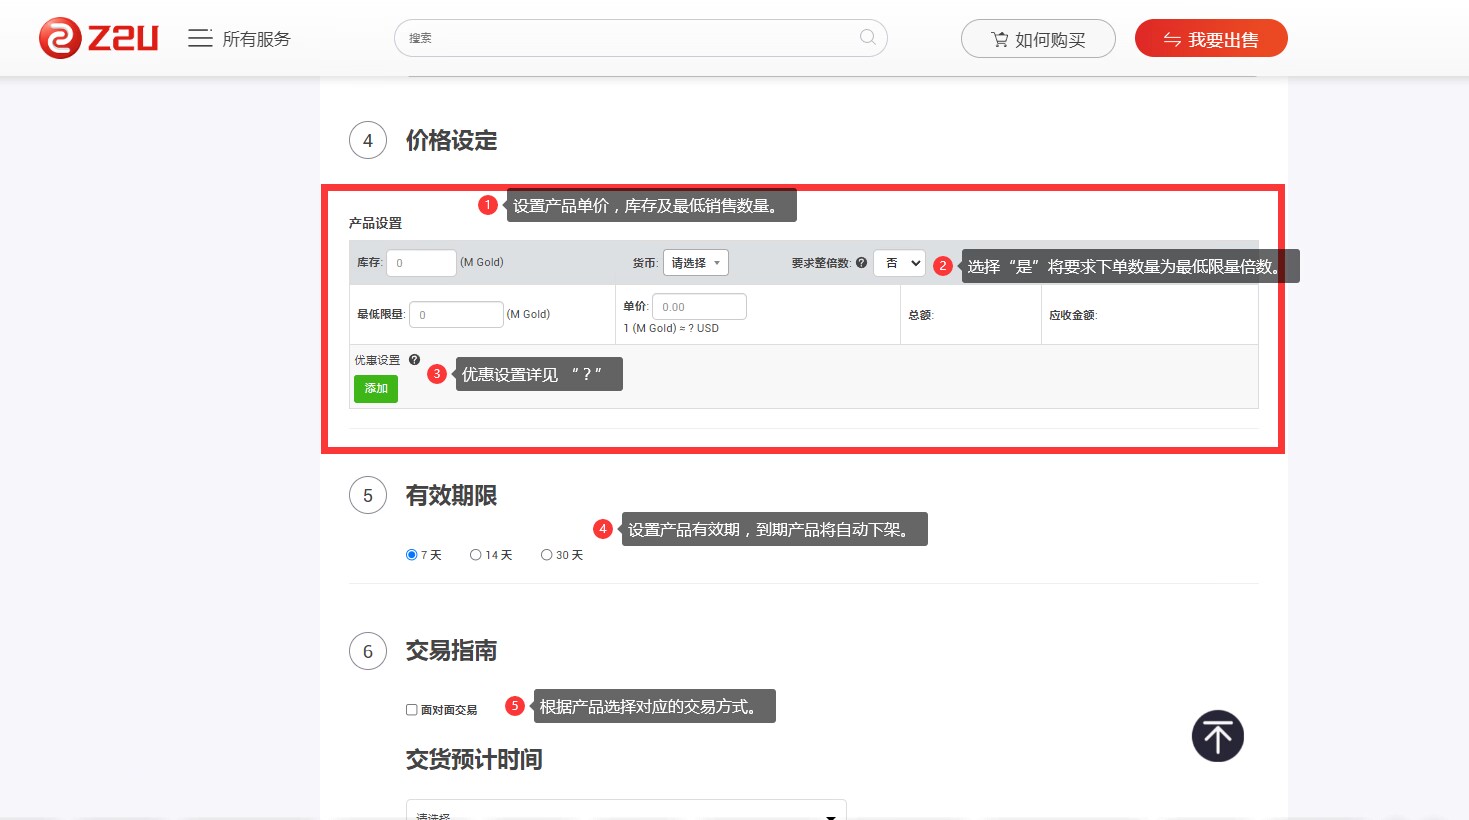
Task: Click the 如何购买 button
Action: point(1037,39)
